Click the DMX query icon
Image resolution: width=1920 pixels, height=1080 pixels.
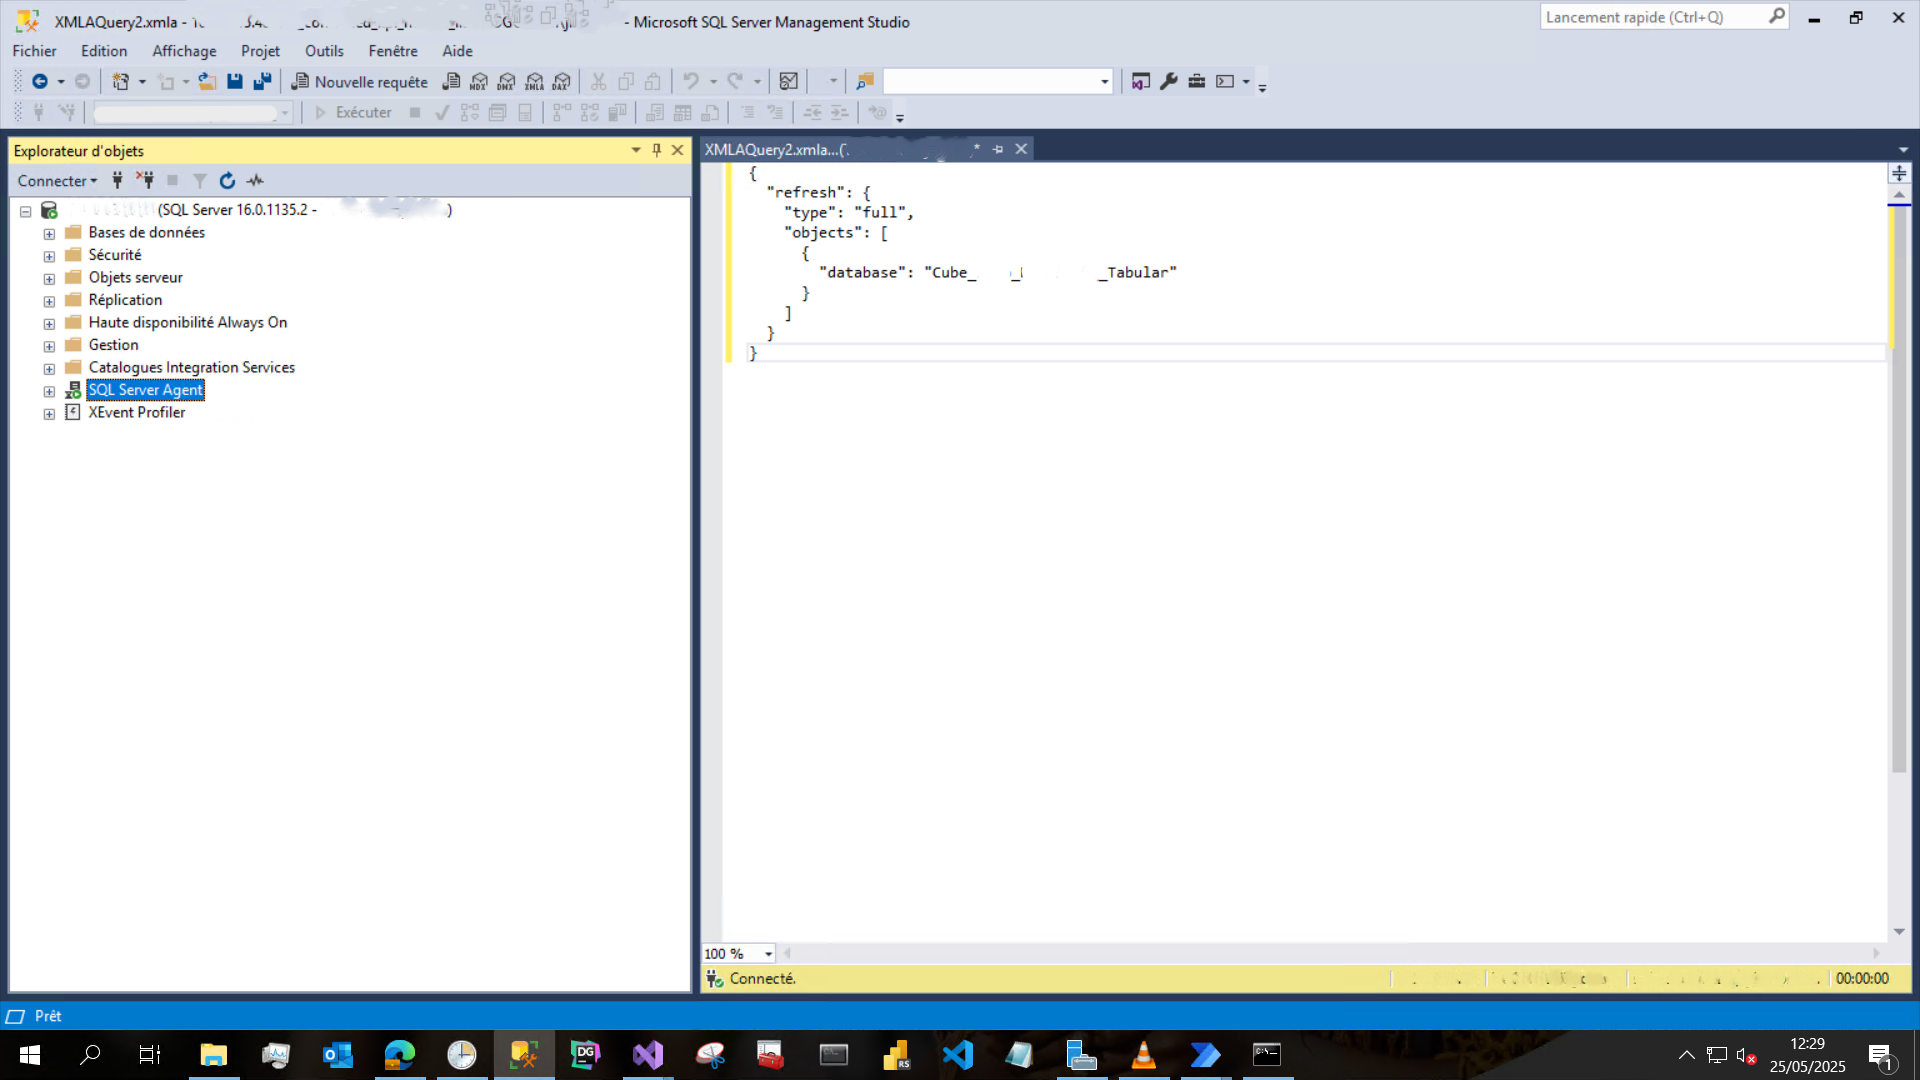507,82
